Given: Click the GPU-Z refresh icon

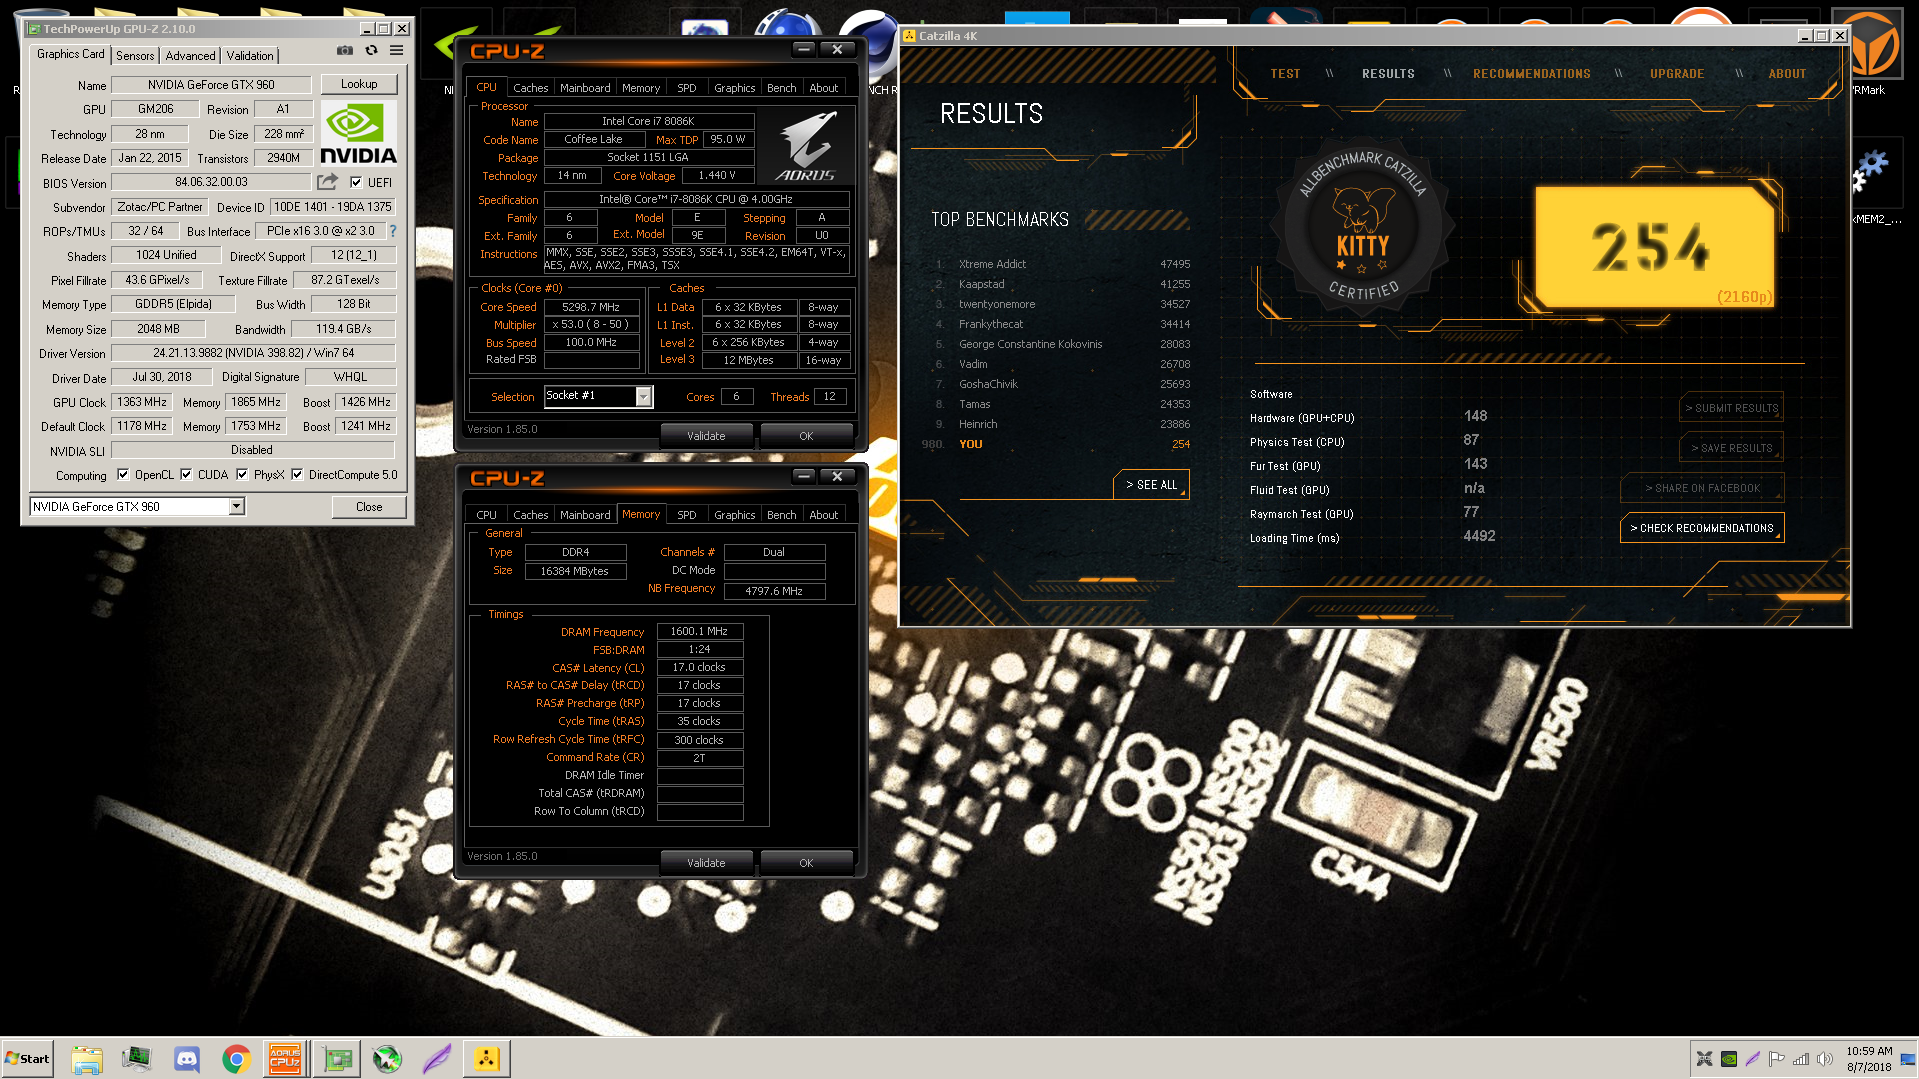Looking at the screenshot, I should [x=371, y=50].
